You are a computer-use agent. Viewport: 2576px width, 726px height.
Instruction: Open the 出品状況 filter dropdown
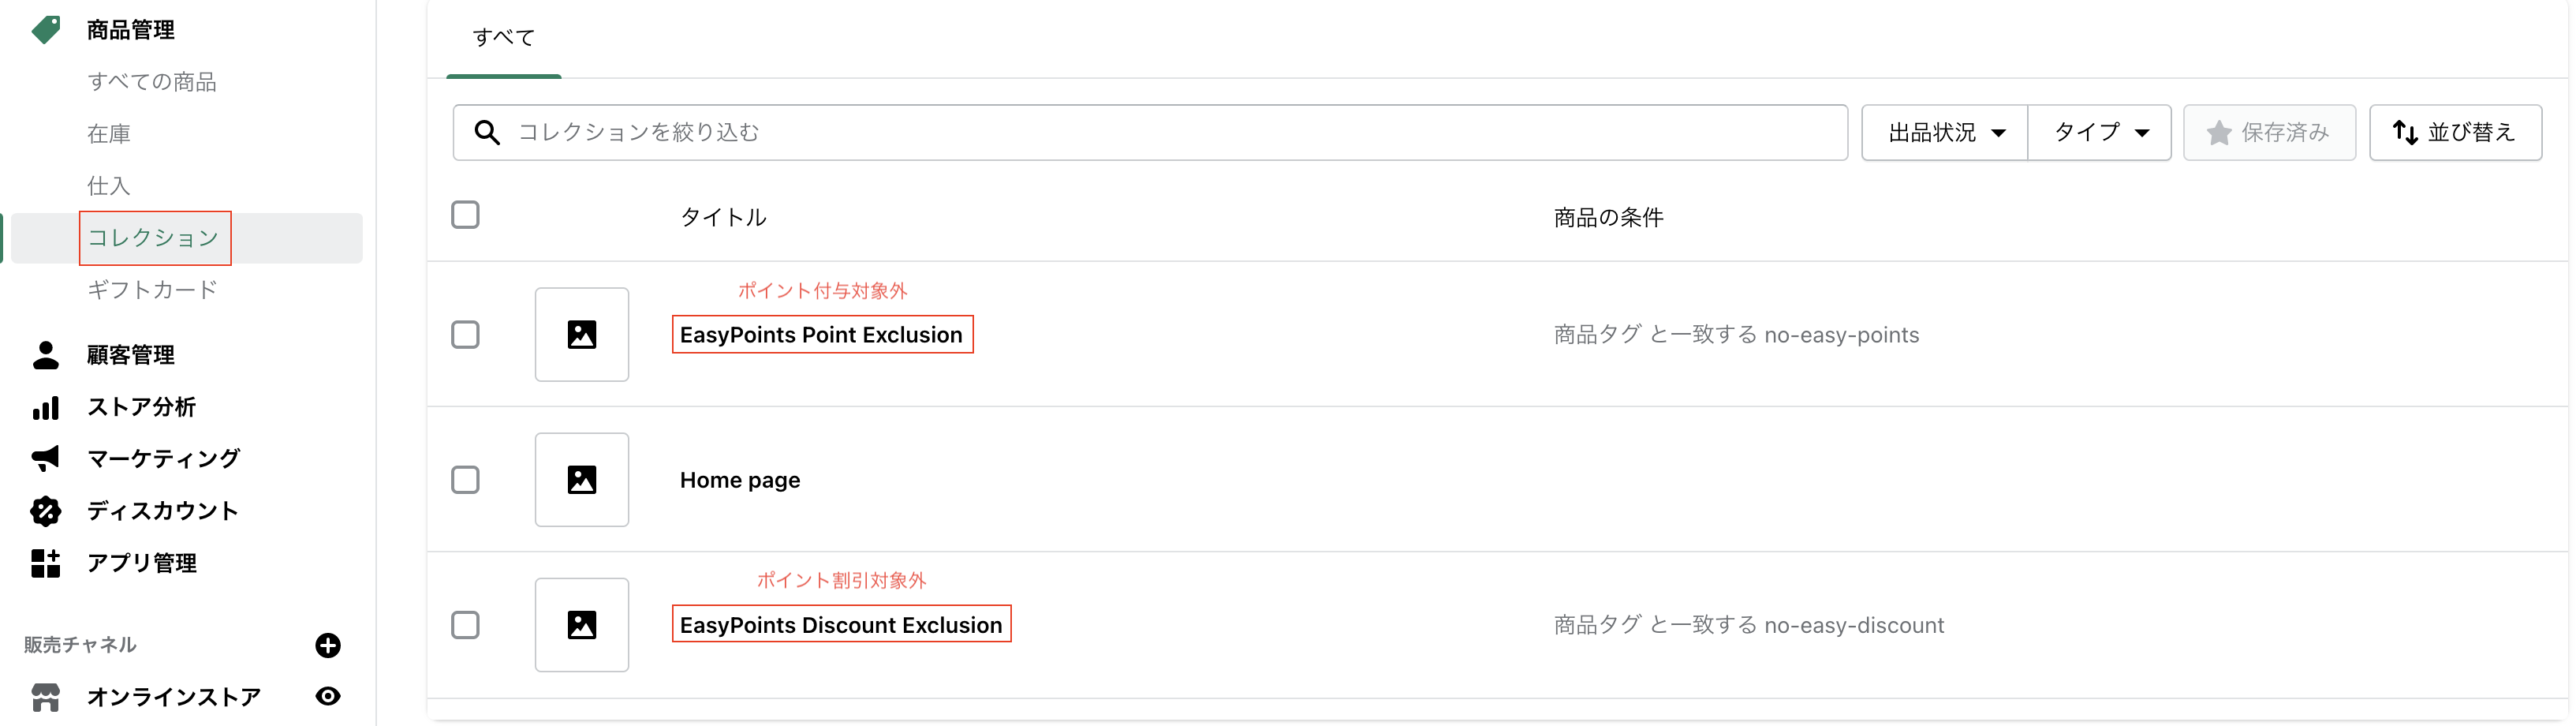click(x=1945, y=132)
